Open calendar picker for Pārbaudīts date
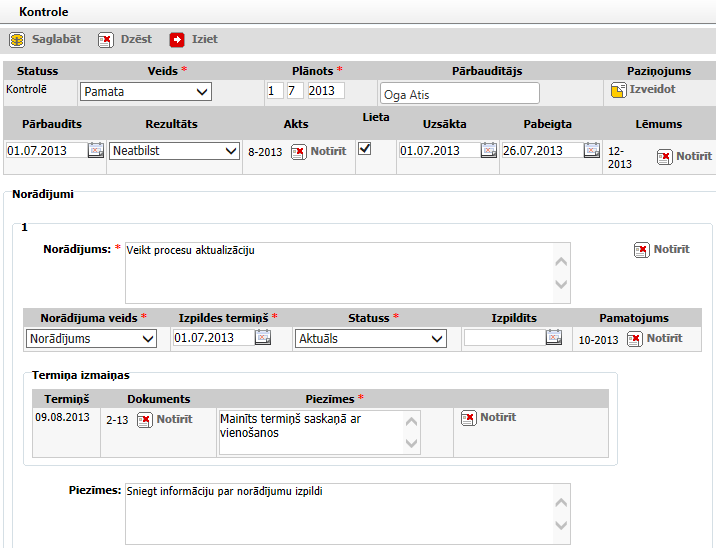The image size is (716, 548). 95,151
